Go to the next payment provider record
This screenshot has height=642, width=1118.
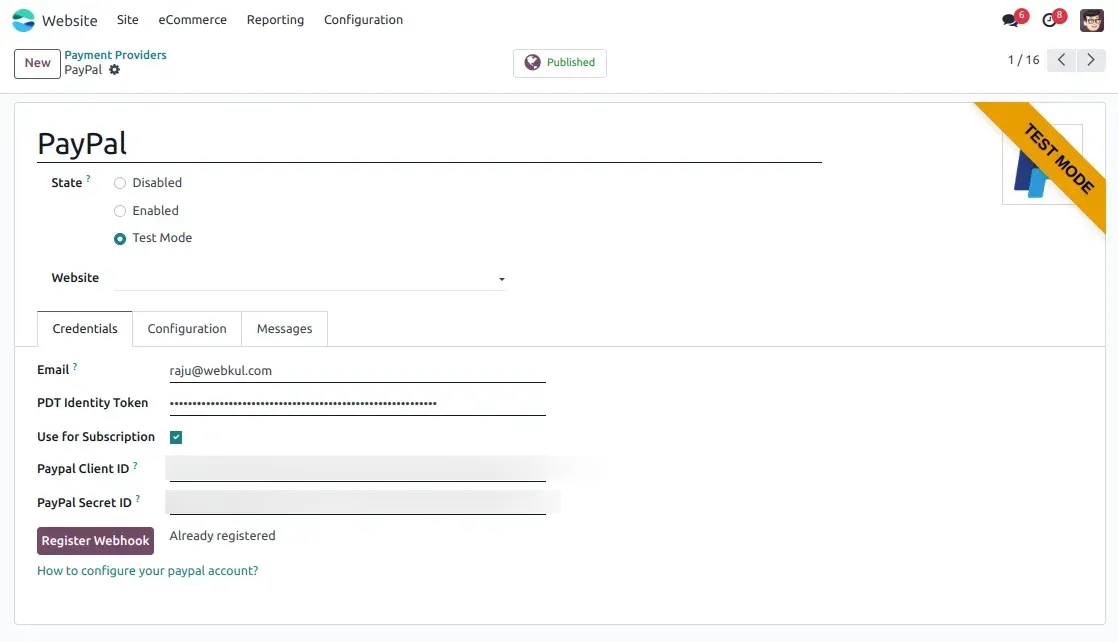pos(1091,60)
